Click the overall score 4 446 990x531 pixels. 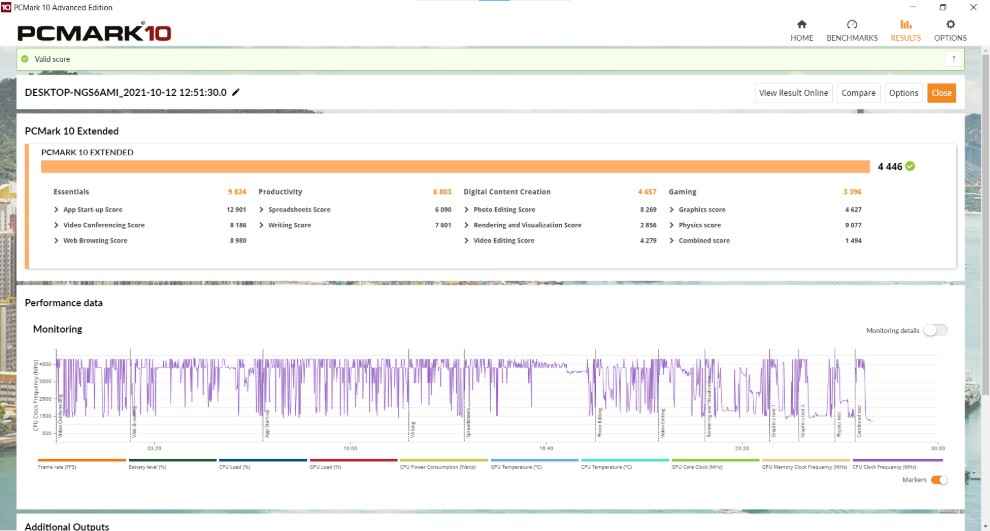tap(890, 167)
